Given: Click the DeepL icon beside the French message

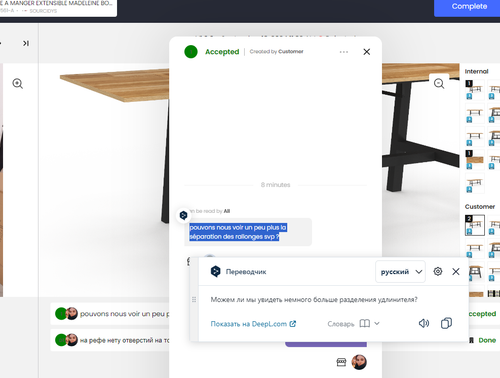Looking at the screenshot, I should pos(183,215).
